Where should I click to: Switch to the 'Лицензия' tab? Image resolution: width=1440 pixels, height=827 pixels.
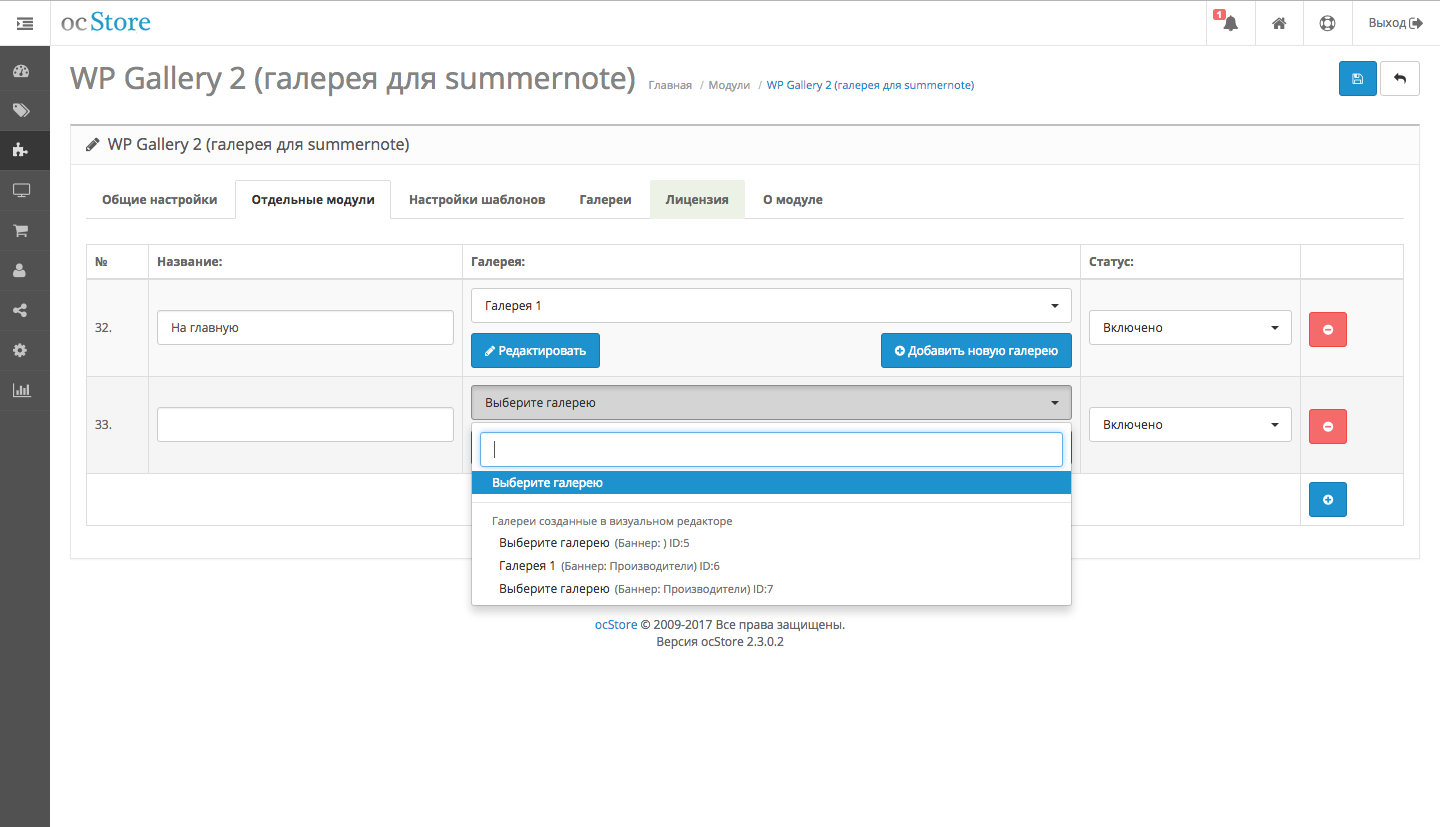point(696,200)
